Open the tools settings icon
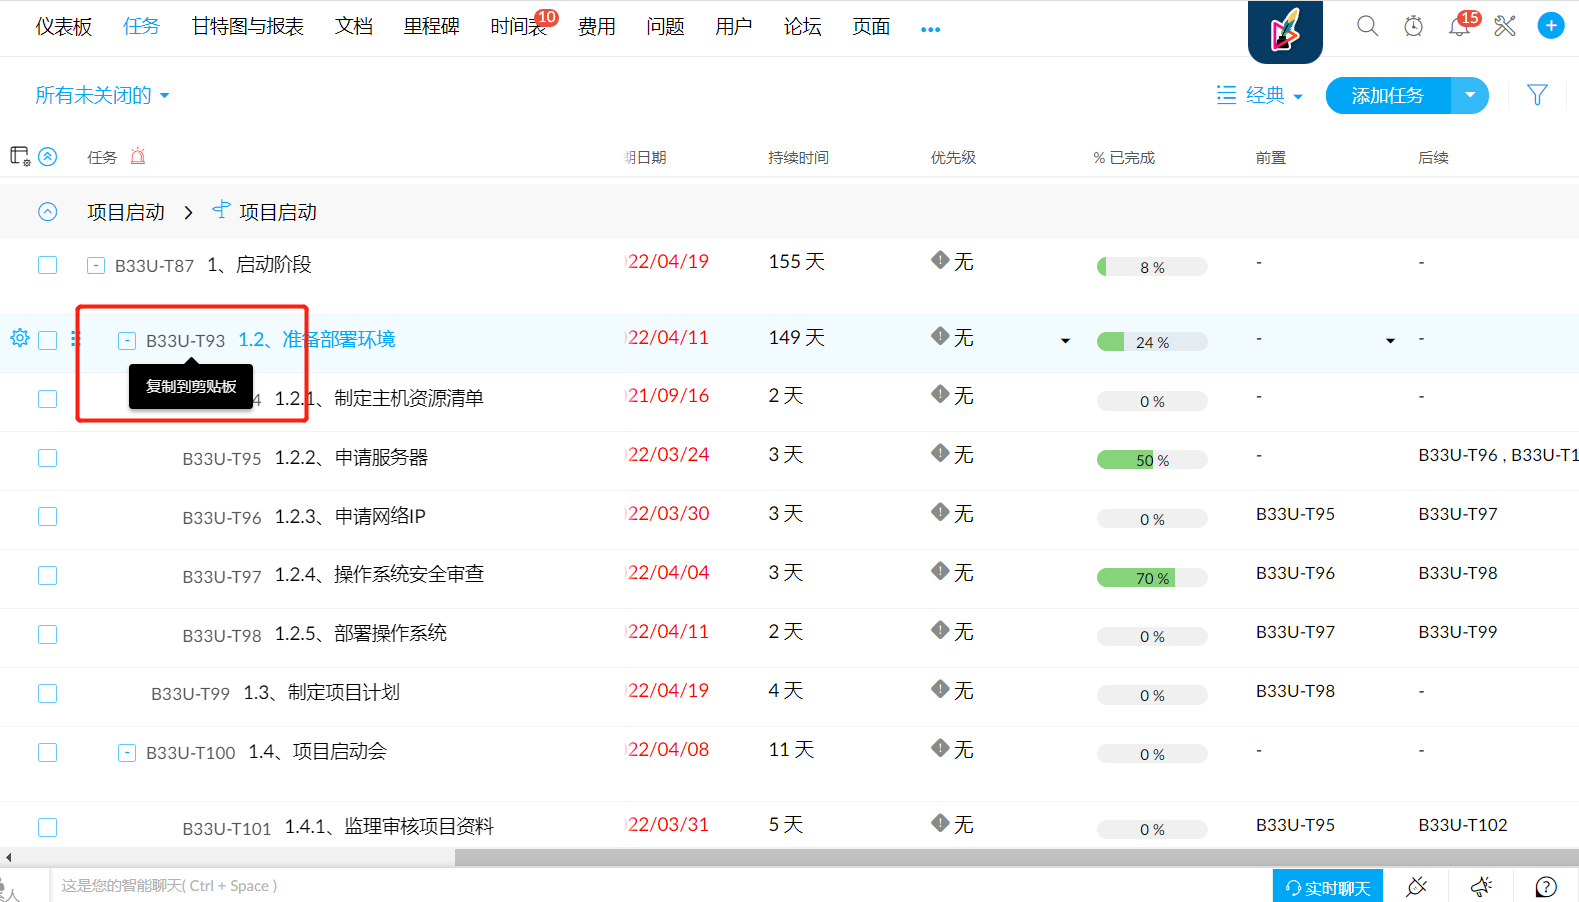This screenshot has width=1579, height=902. [1505, 26]
